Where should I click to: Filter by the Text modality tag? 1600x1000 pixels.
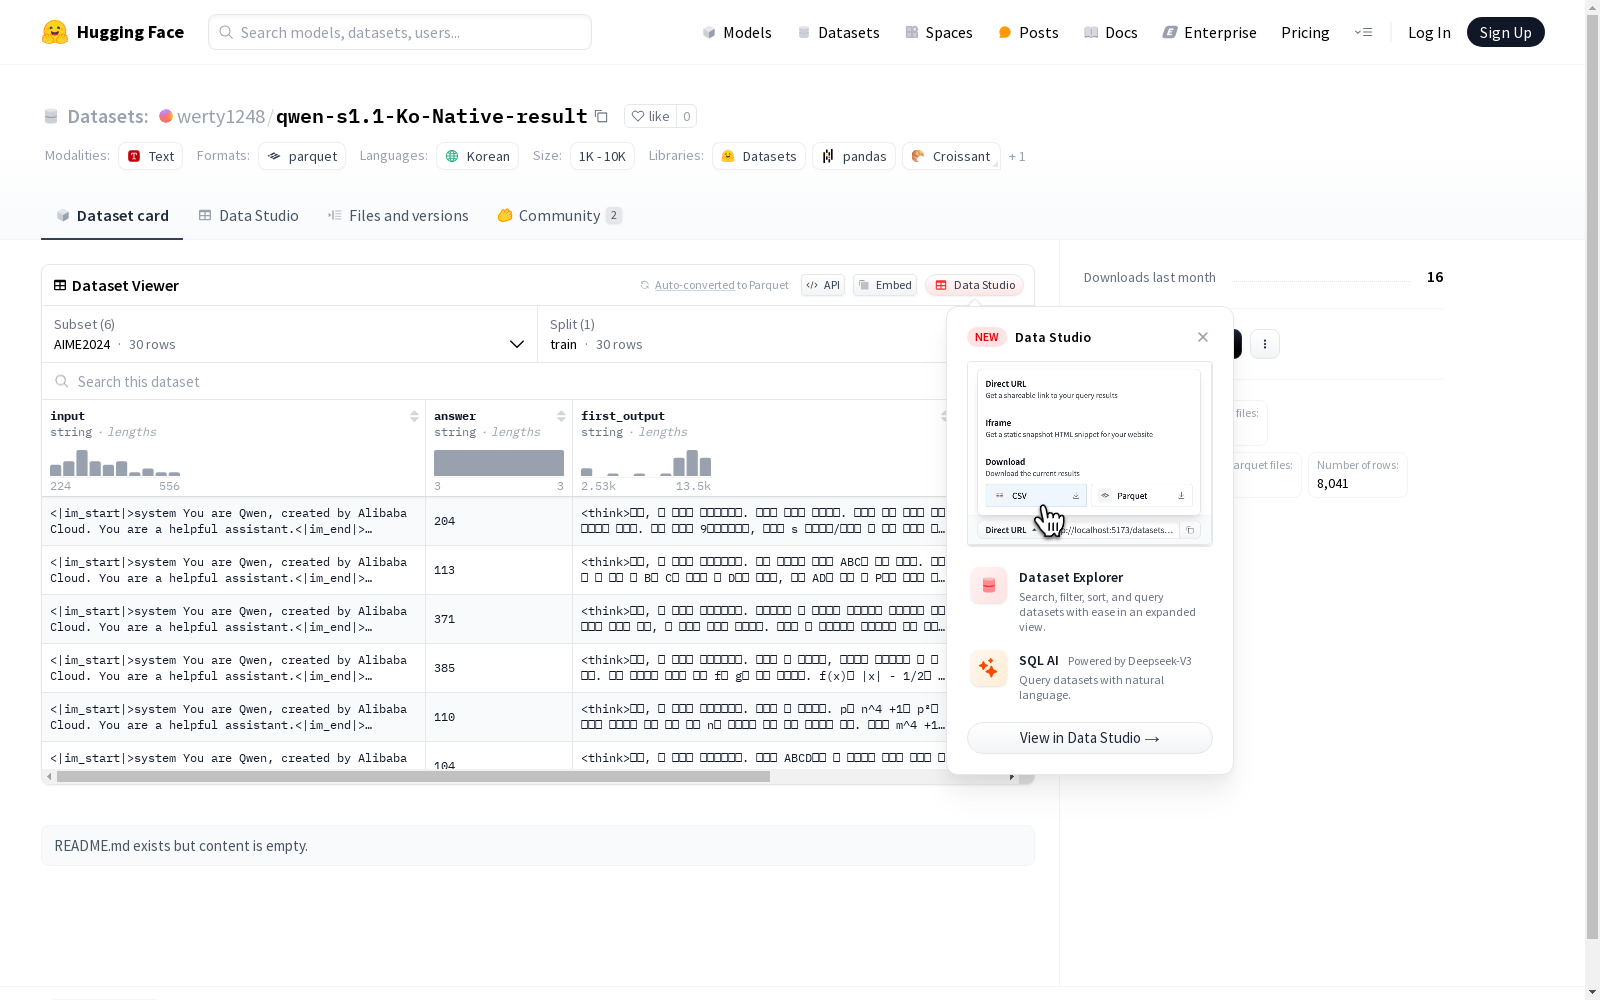(x=151, y=156)
